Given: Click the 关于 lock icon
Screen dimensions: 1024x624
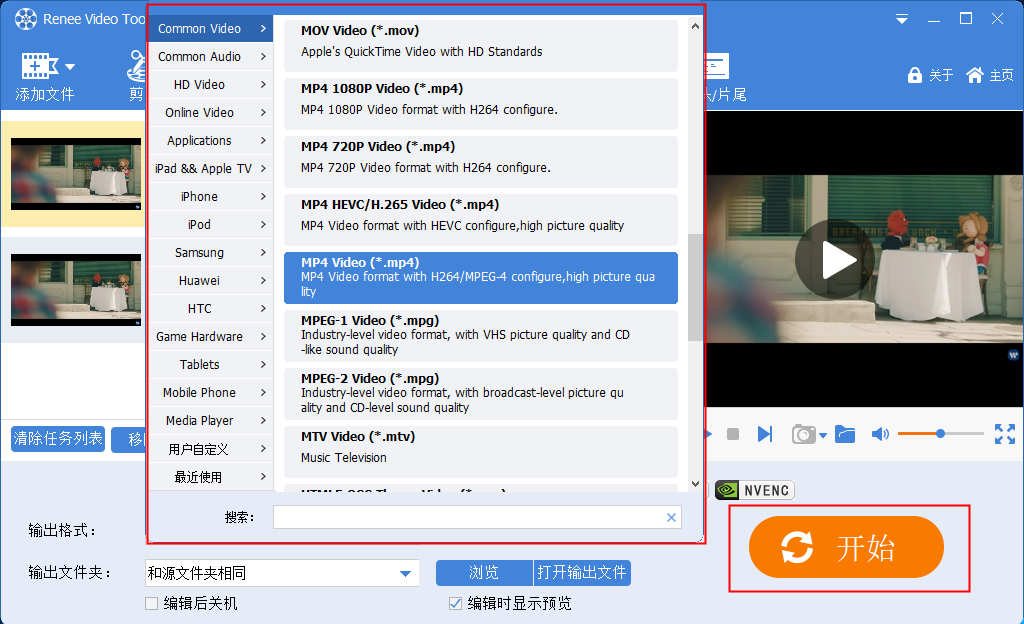Looking at the screenshot, I should pos(914,75).
